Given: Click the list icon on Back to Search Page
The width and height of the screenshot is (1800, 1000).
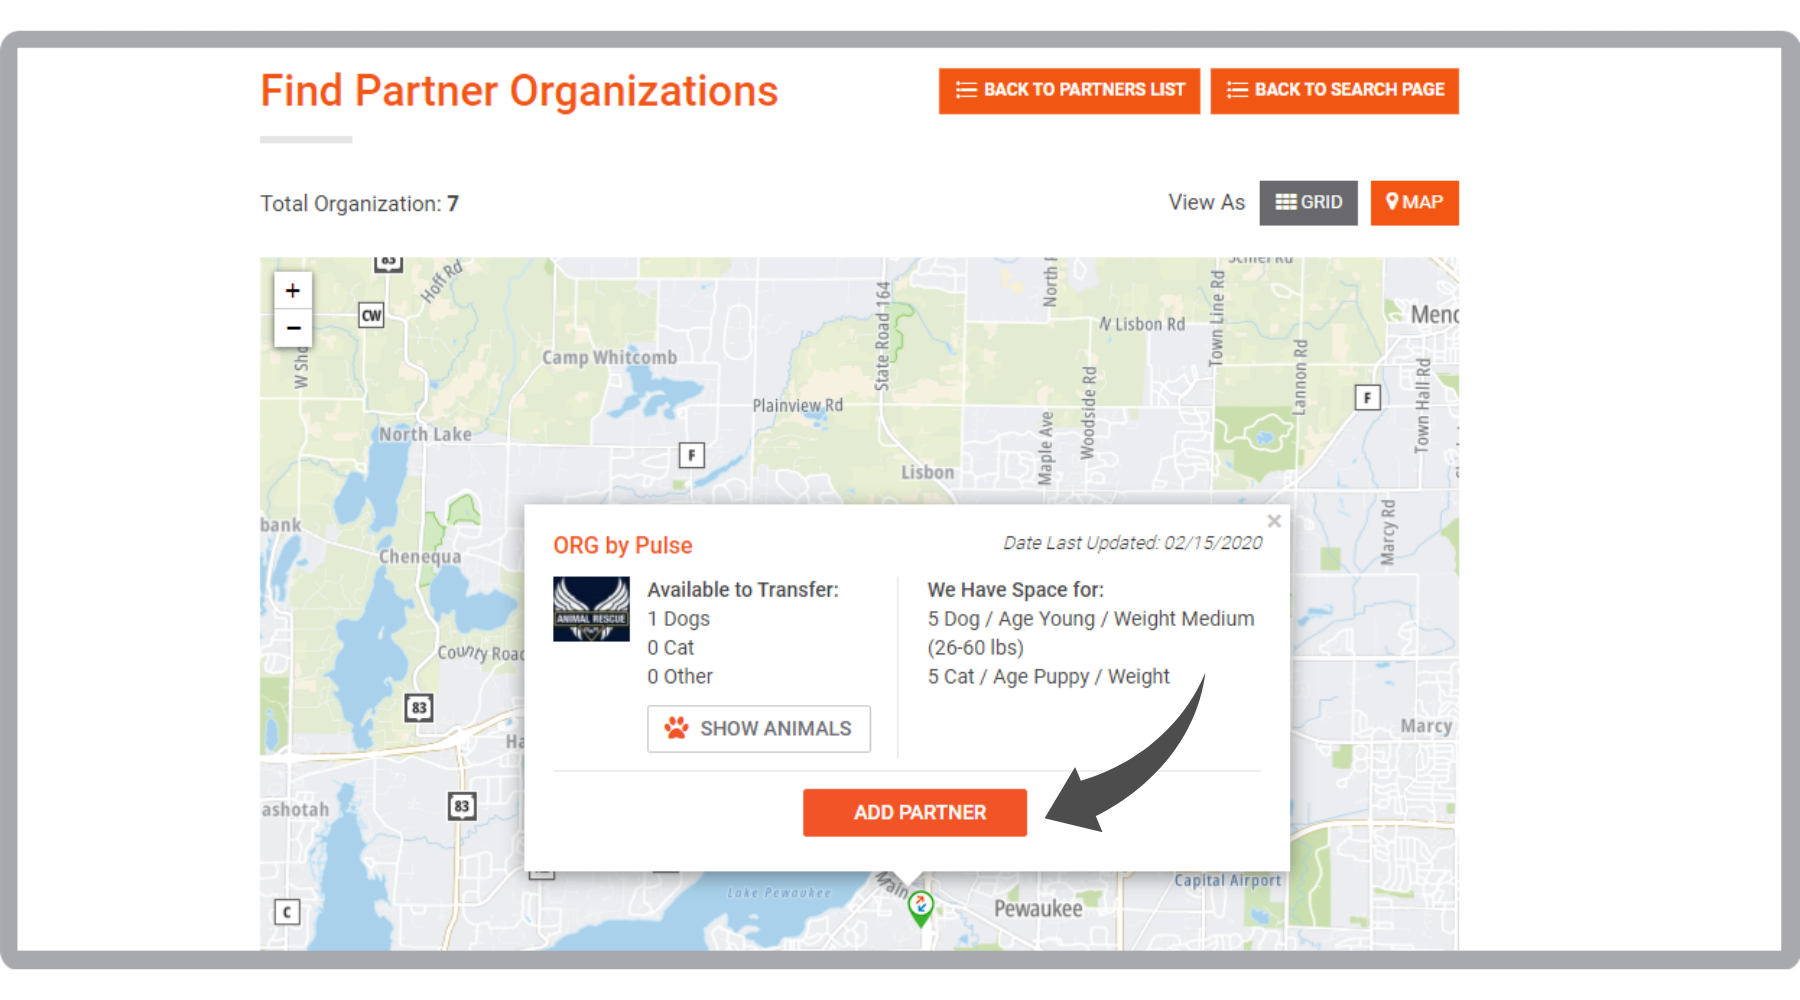Looking at the screenshot, I should (1237, 90).
